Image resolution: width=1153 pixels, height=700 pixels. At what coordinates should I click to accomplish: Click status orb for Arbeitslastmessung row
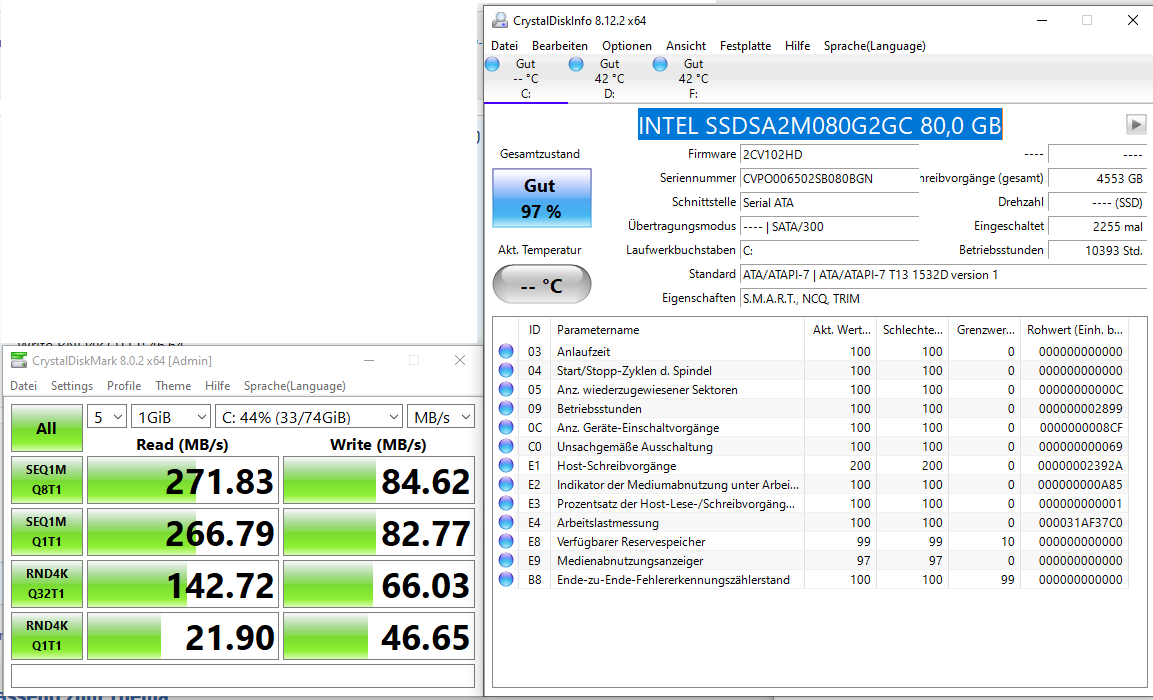point(506,523)
